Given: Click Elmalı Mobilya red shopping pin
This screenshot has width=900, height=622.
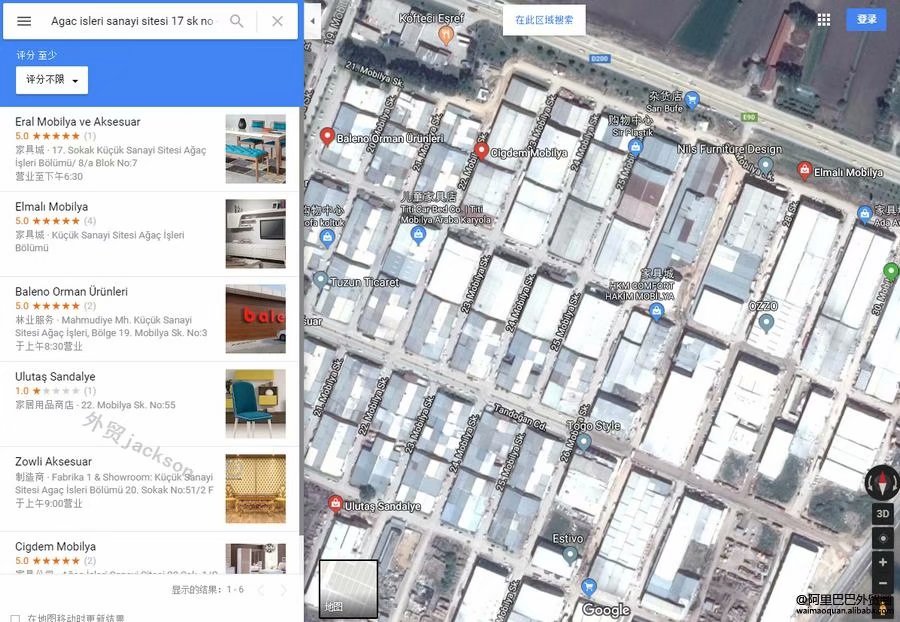Looking at the screenshot, I should tap(805, 171).
